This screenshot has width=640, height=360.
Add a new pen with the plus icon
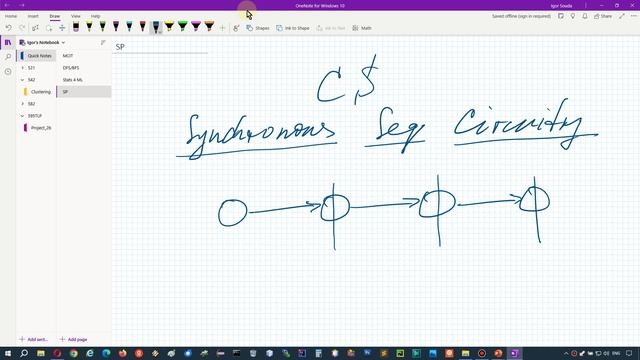coord(222,28)
